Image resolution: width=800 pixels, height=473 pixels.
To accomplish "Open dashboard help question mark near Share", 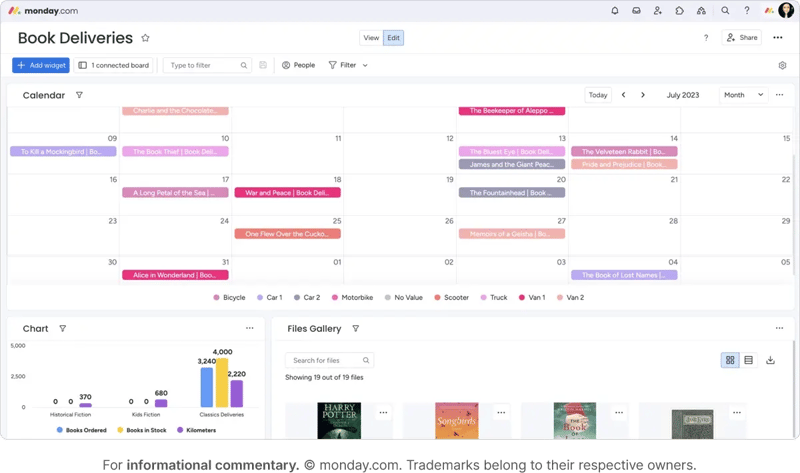I will 706,38.
